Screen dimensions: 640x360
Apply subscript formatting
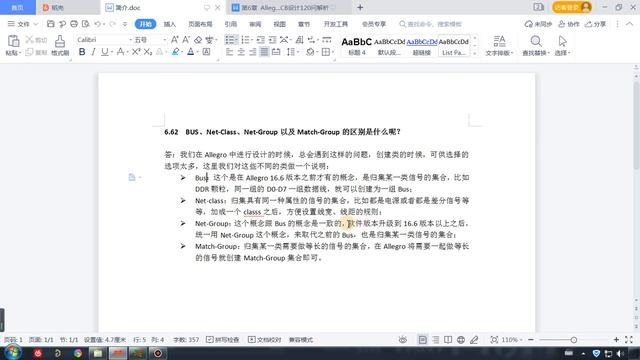pos(148,52)
